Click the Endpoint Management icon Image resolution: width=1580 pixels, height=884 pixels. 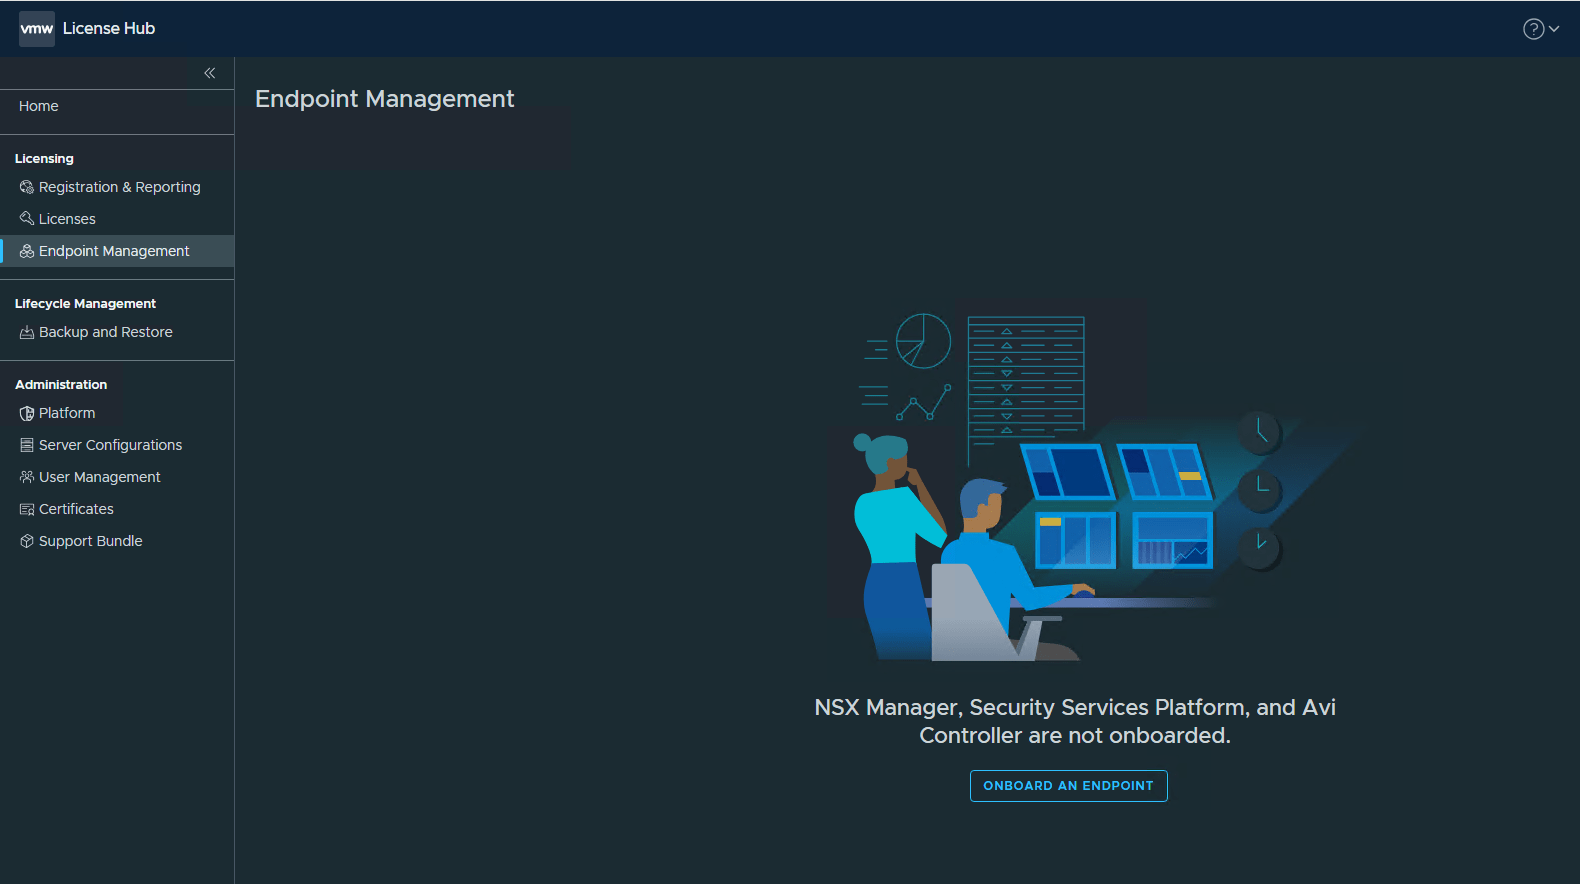click(27, 251)
